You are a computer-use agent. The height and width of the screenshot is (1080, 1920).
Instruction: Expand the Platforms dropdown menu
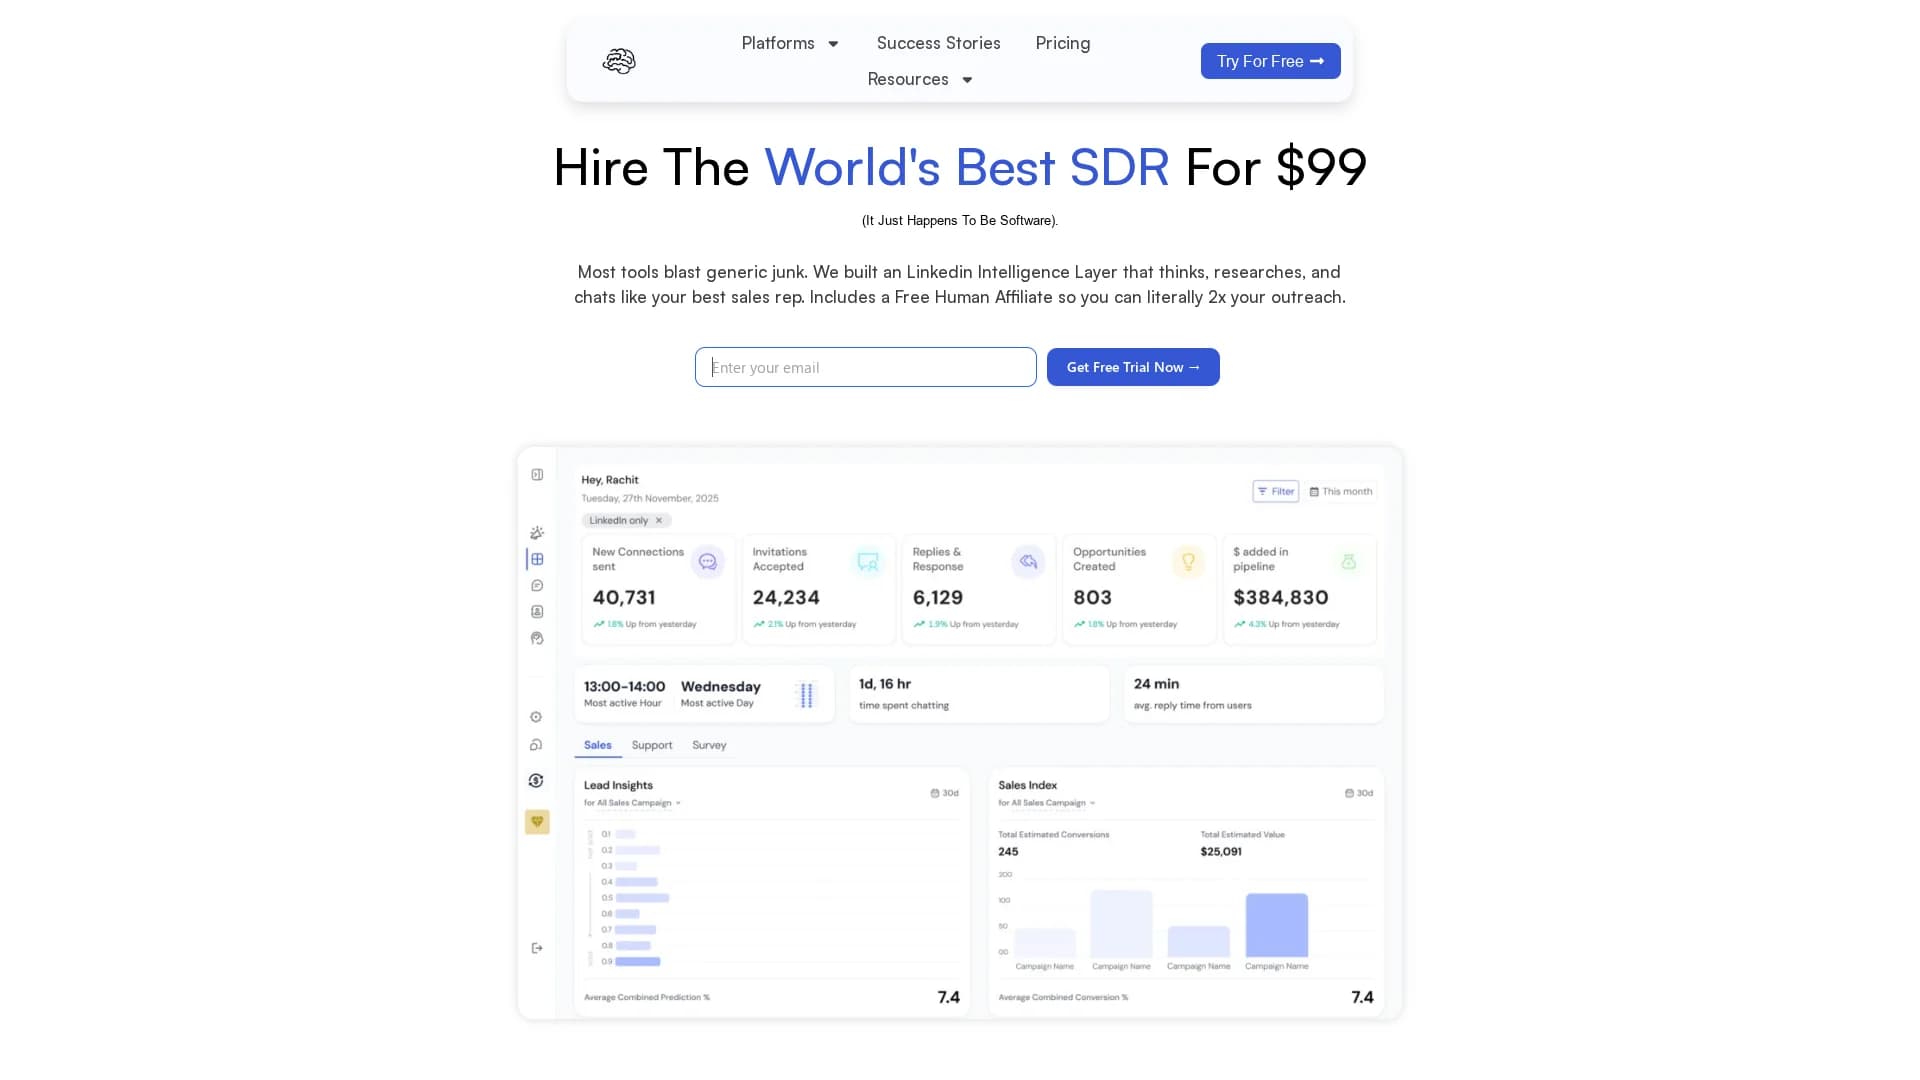point(790,43)
